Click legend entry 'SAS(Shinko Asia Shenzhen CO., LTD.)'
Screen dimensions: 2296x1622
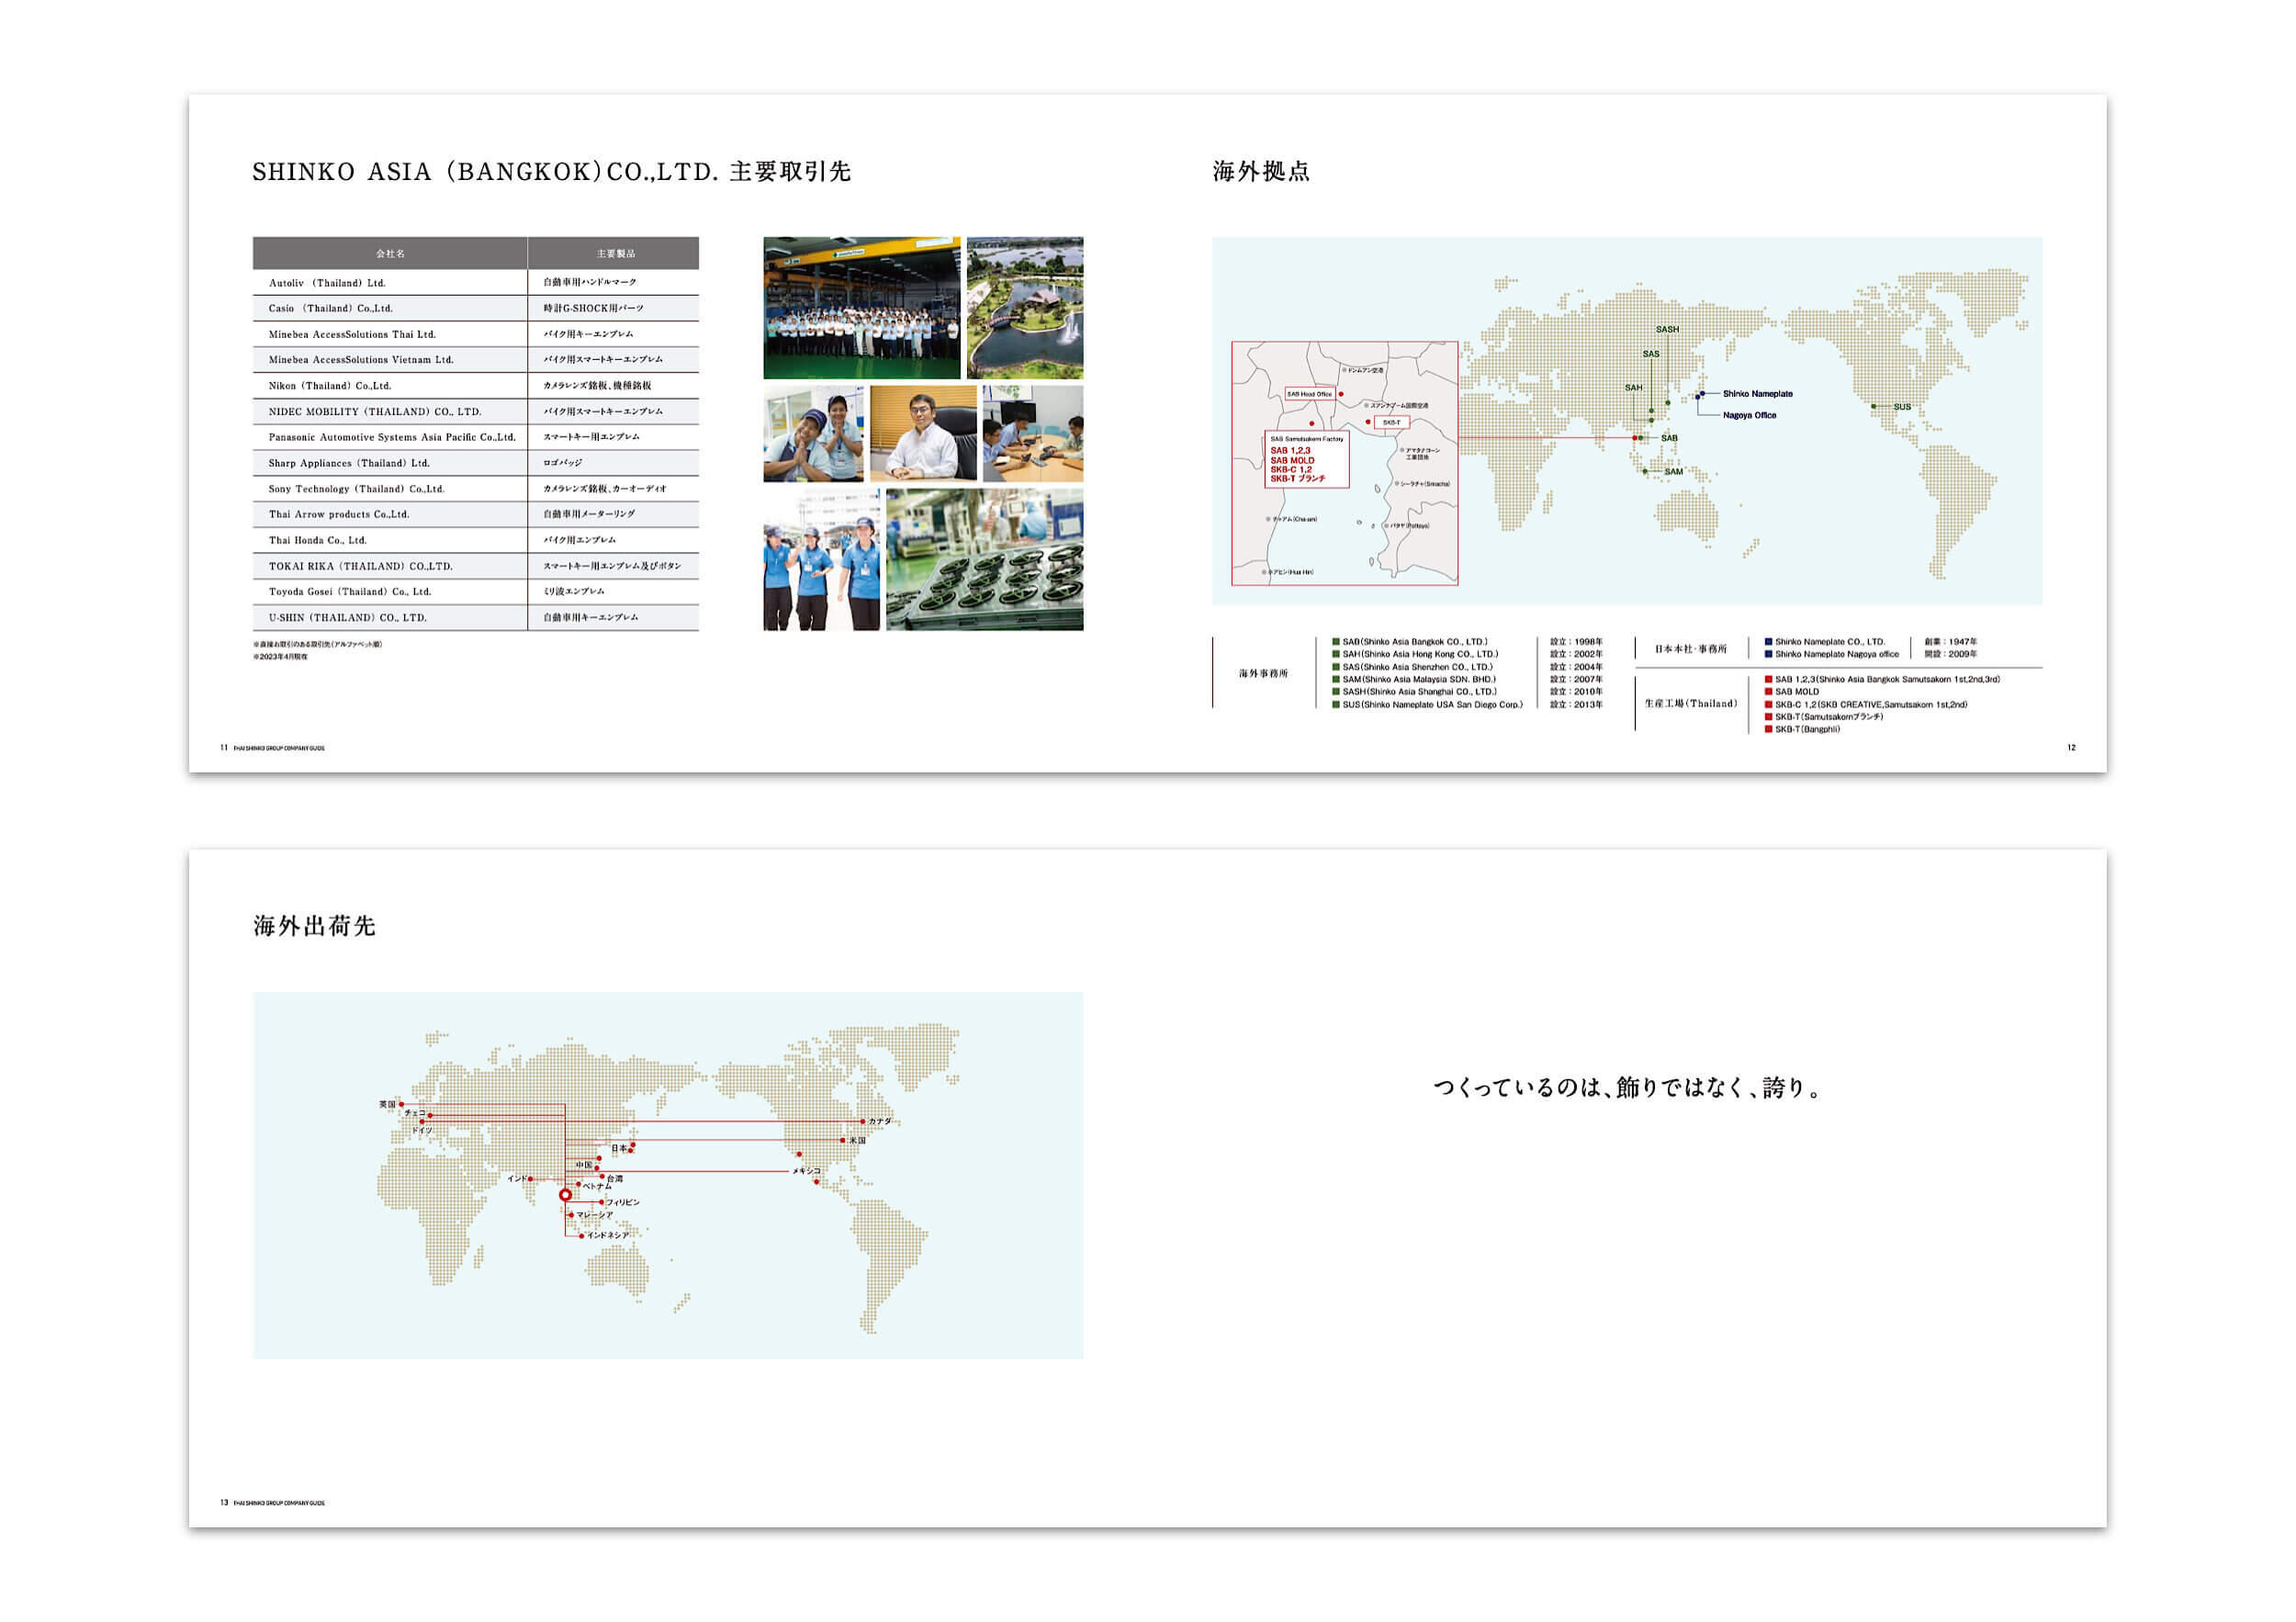[x=1412, y=667]
